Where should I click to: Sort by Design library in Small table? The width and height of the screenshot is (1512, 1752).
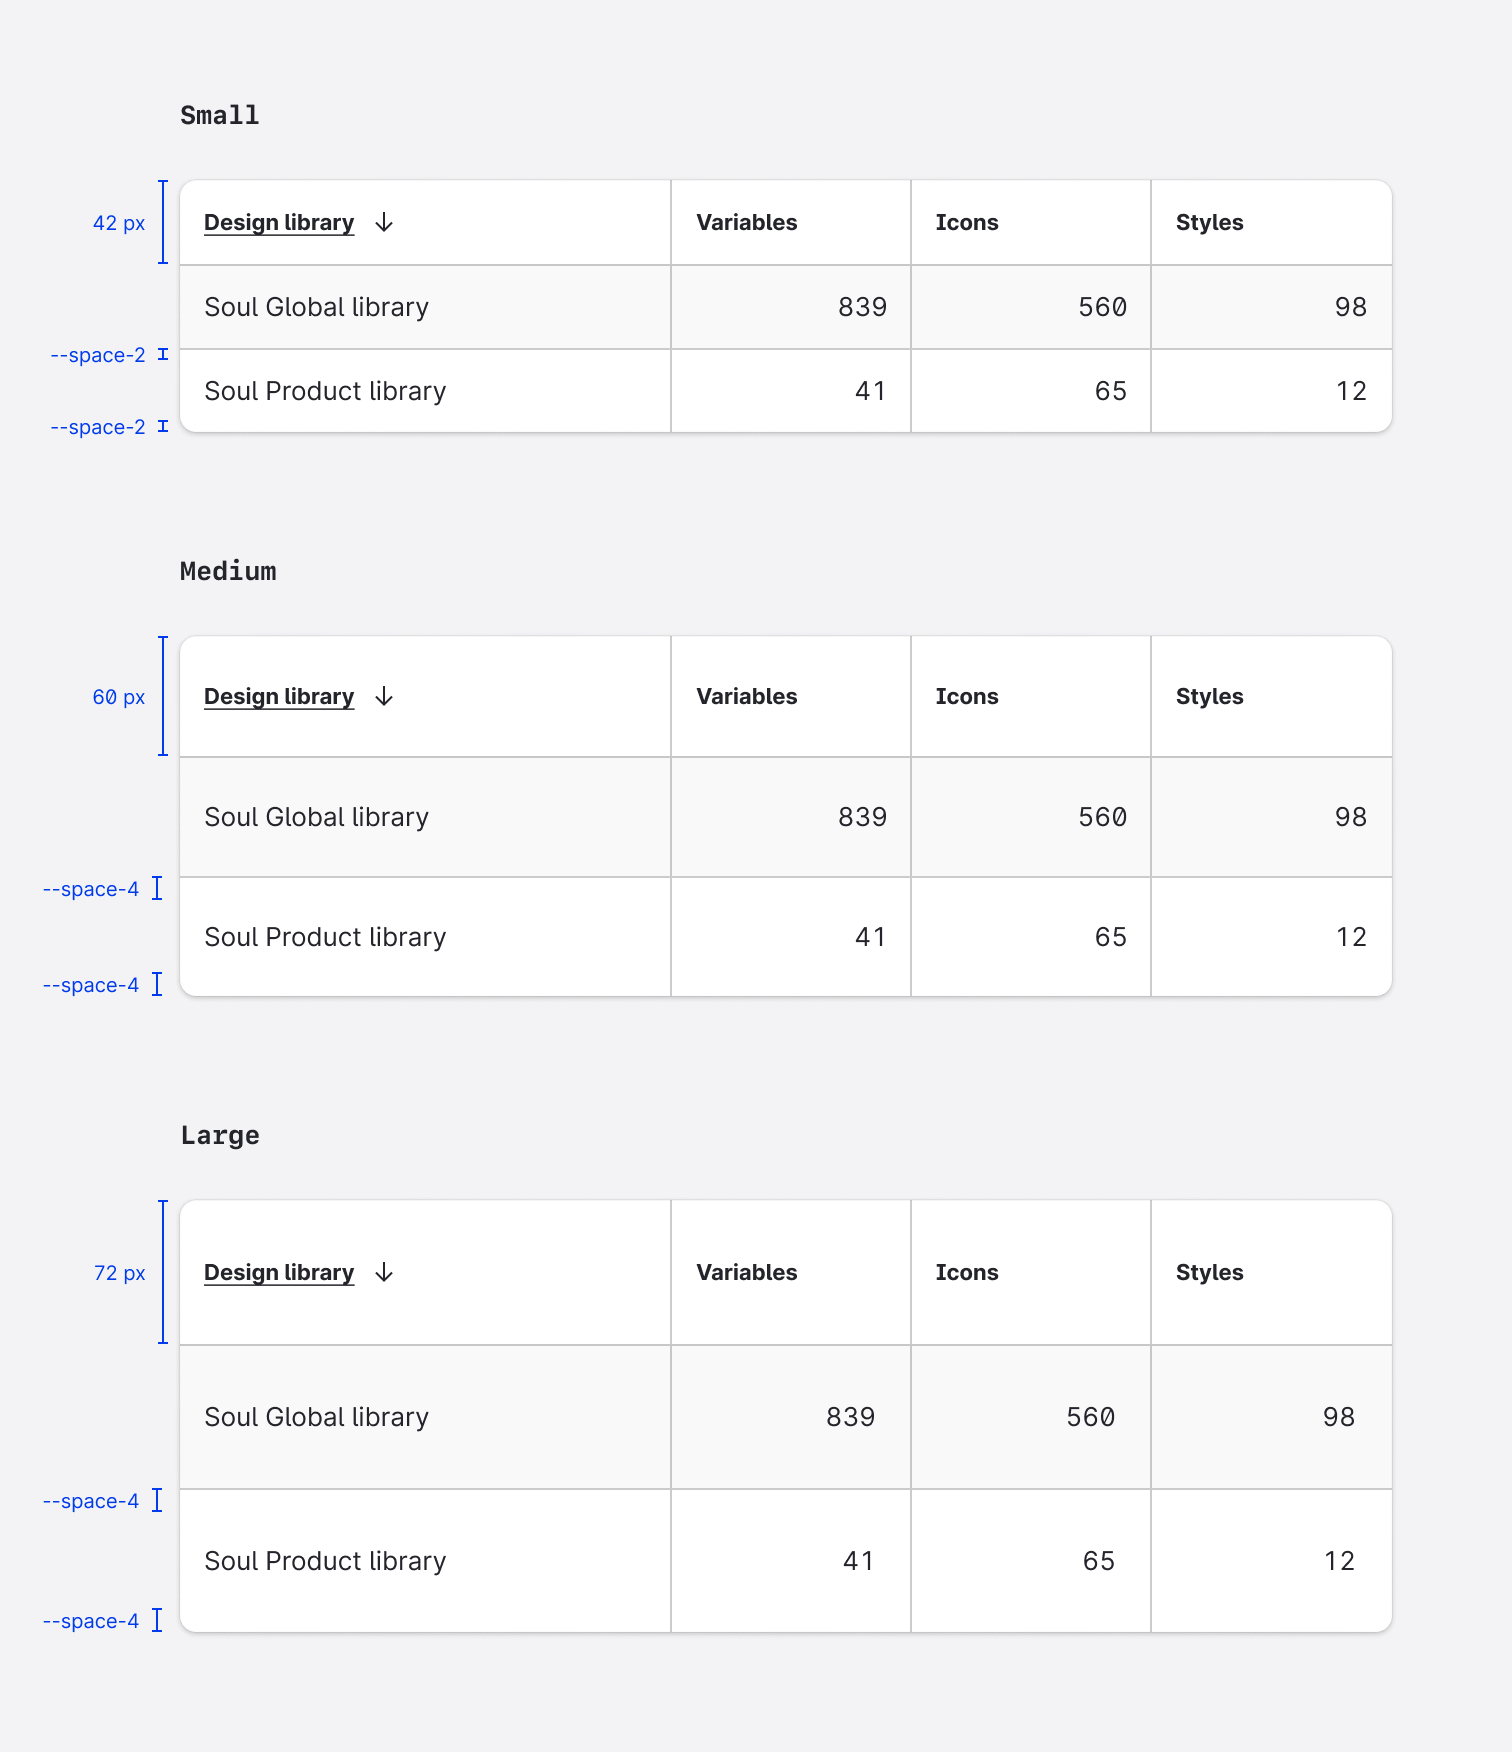coord(279,223)
